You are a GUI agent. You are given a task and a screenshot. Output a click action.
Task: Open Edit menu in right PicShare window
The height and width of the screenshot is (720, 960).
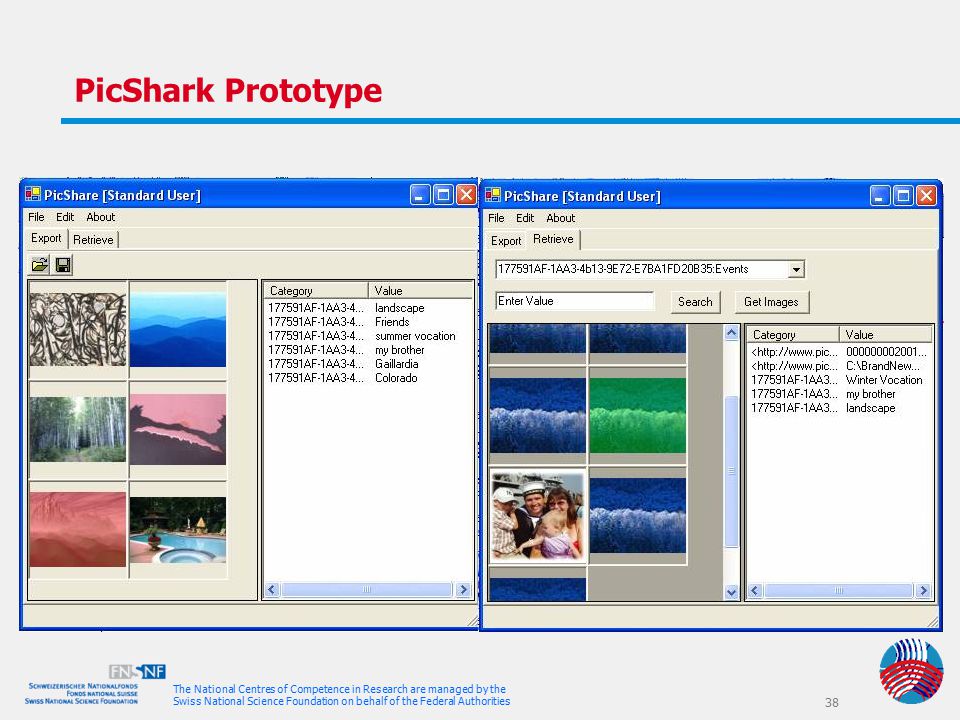(x=525, y=218)
